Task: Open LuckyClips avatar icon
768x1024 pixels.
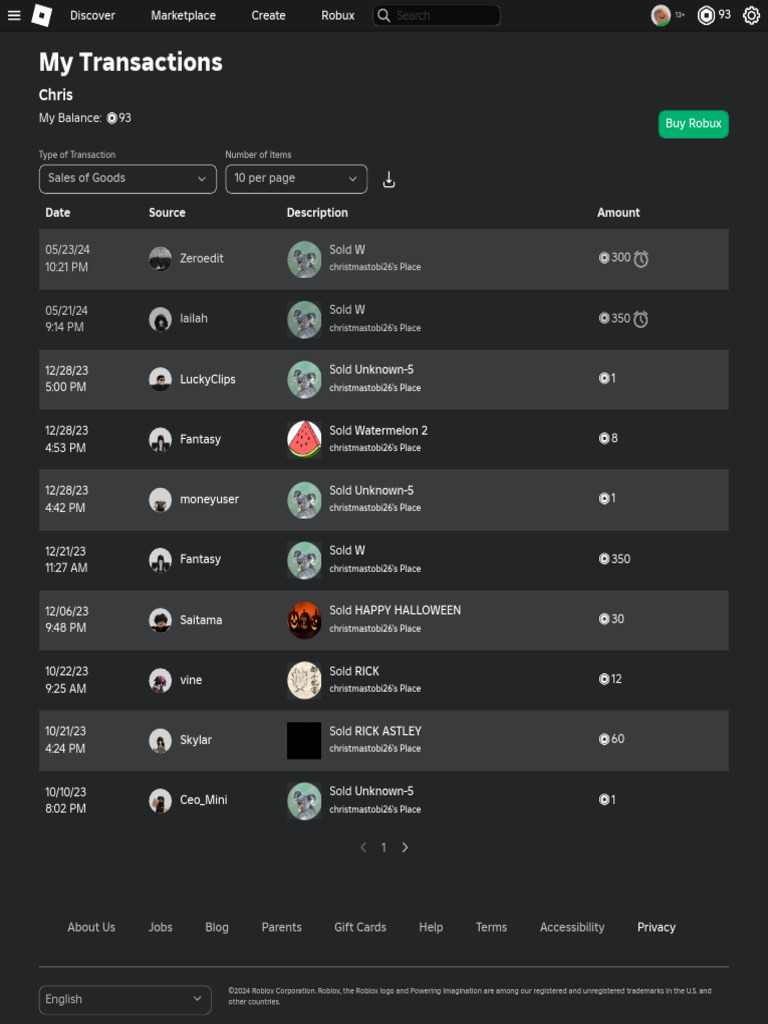Action: point(160,379)
